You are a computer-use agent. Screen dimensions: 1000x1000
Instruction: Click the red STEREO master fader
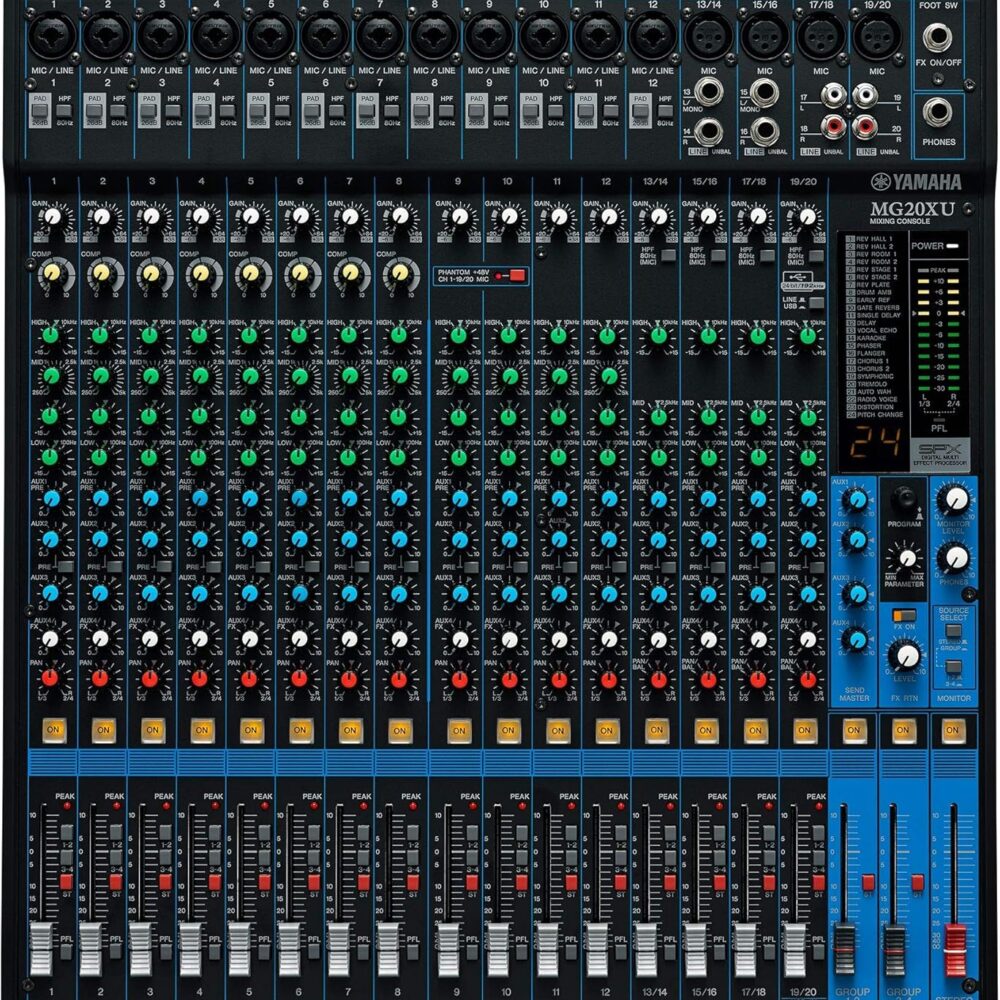coord(955,950)
